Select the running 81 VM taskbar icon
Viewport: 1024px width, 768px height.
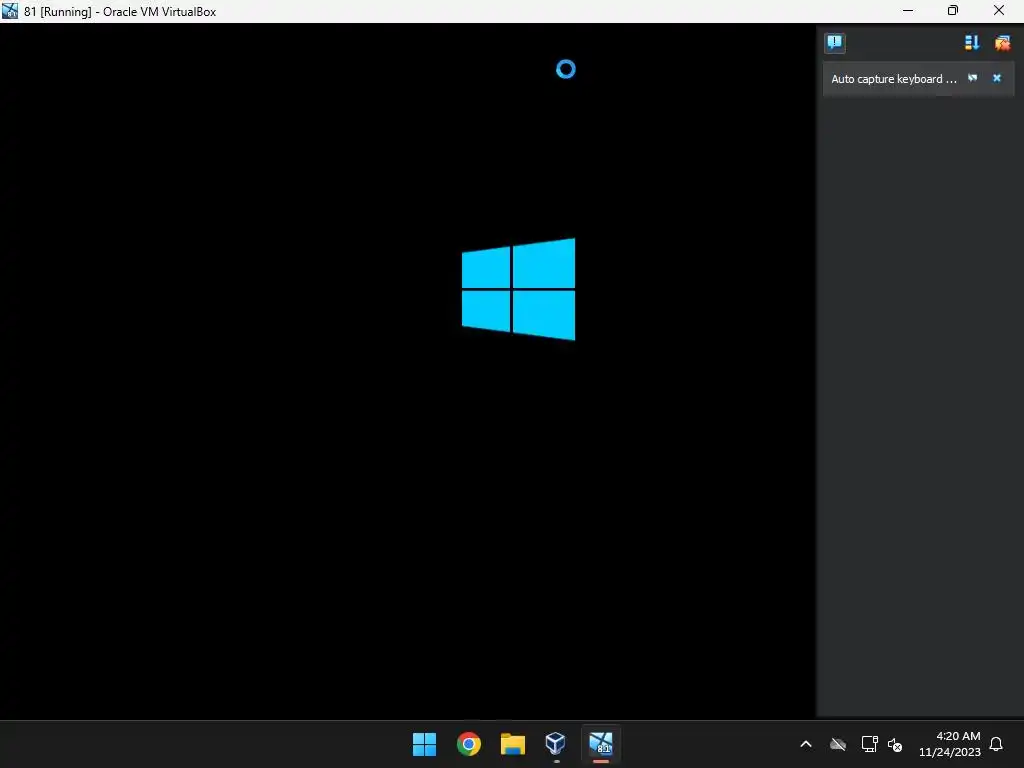coord(601,744)
